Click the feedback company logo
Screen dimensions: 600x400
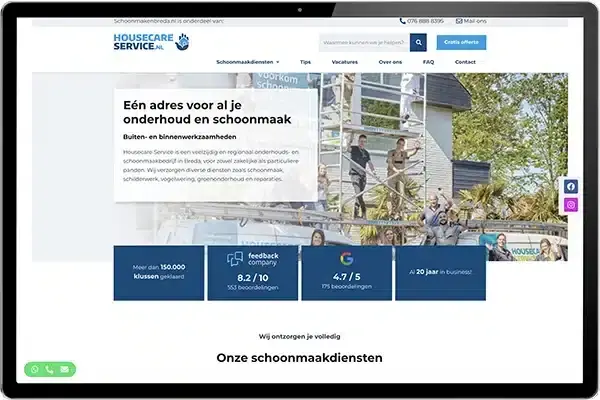pyautogui.click(x=253, y=259)
